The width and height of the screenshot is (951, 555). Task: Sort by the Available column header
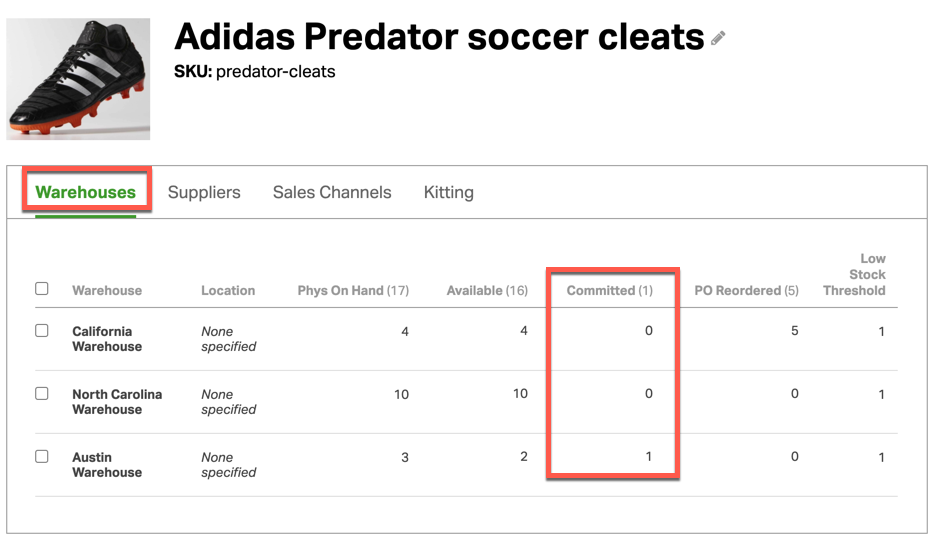487,291
